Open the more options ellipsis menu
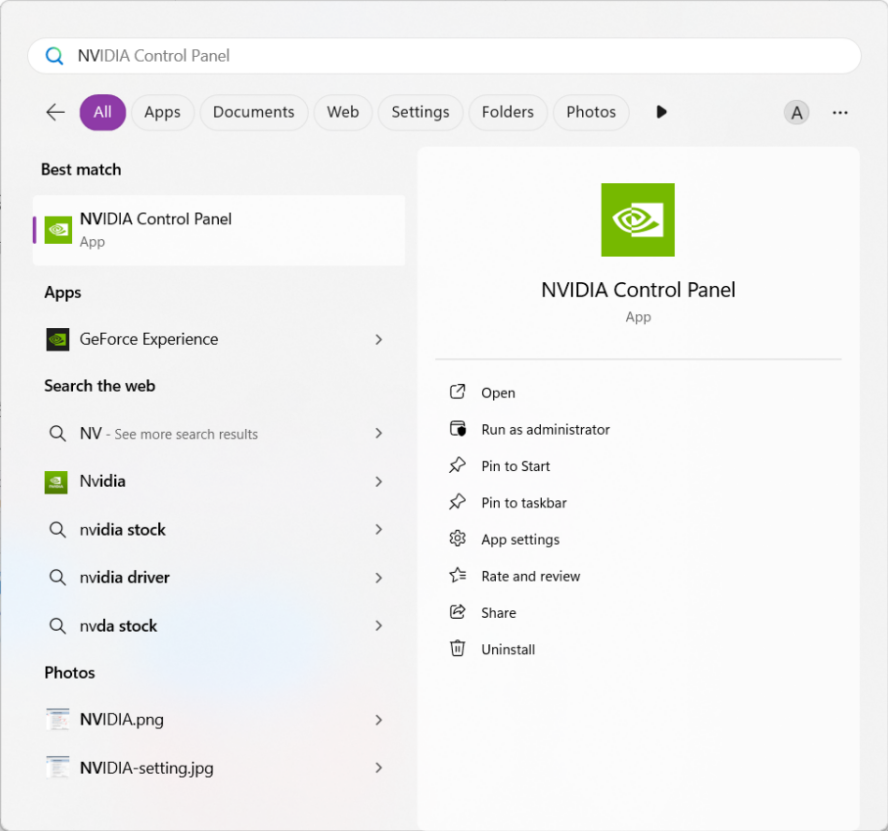Viewport: 889px width, 831px height. (840, 112)
